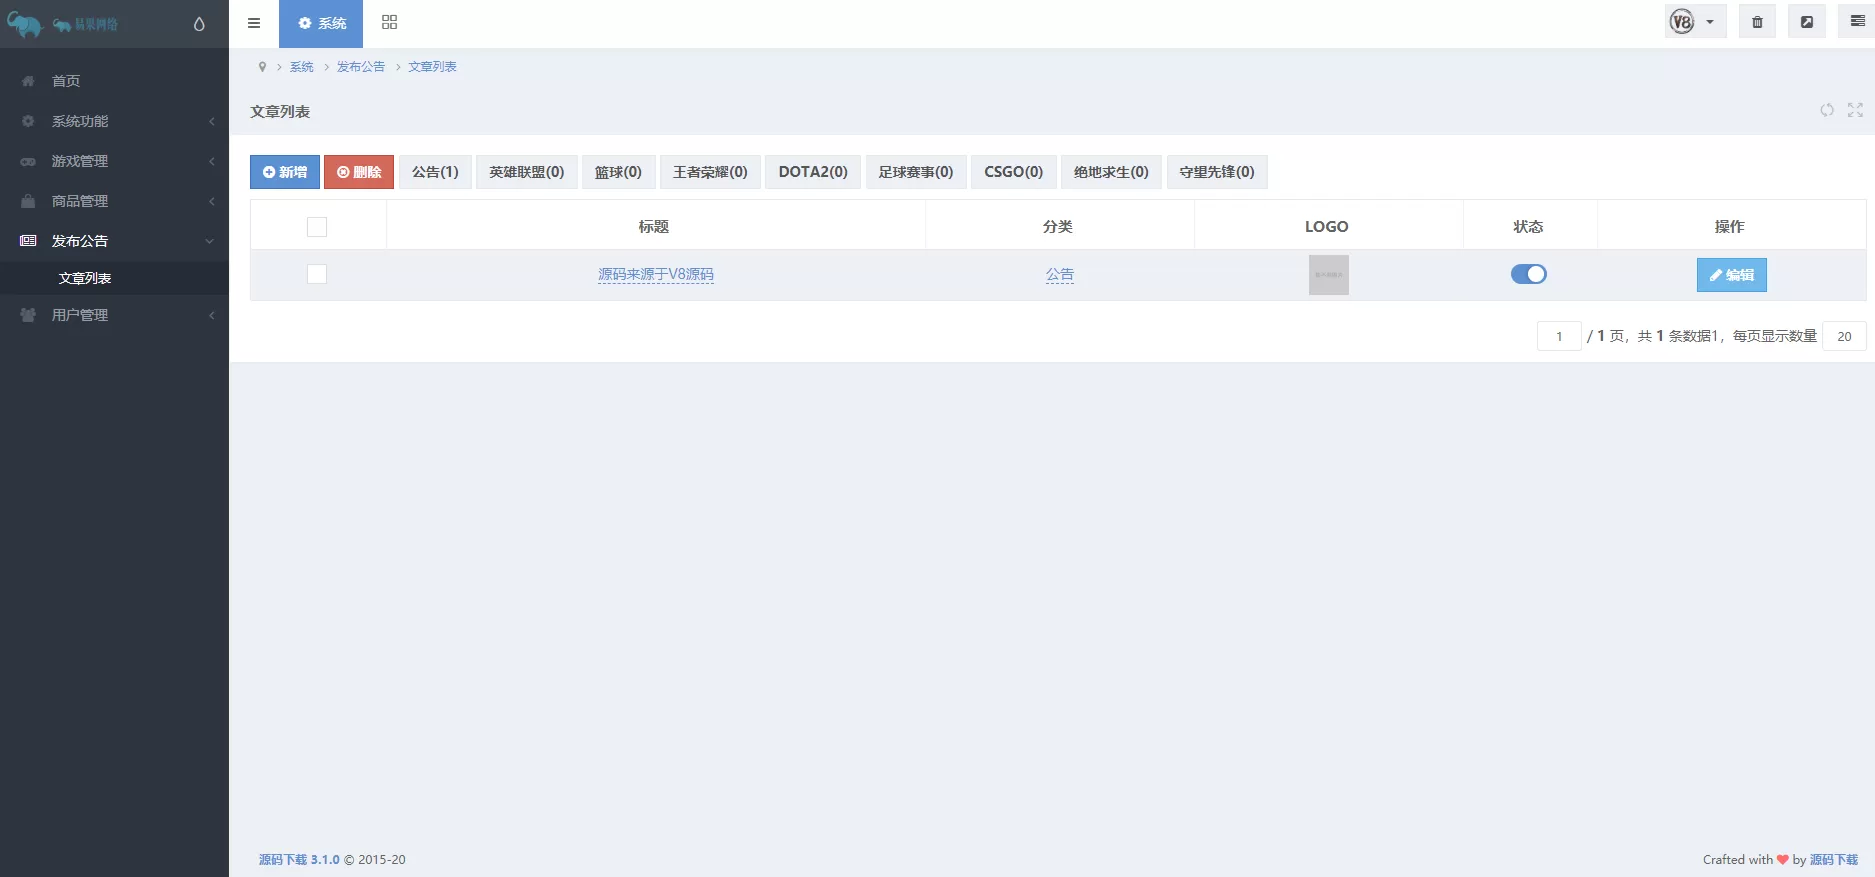Check the select-all checkbox in table header
Viewport: 1875px width, 877px height.
317,227
